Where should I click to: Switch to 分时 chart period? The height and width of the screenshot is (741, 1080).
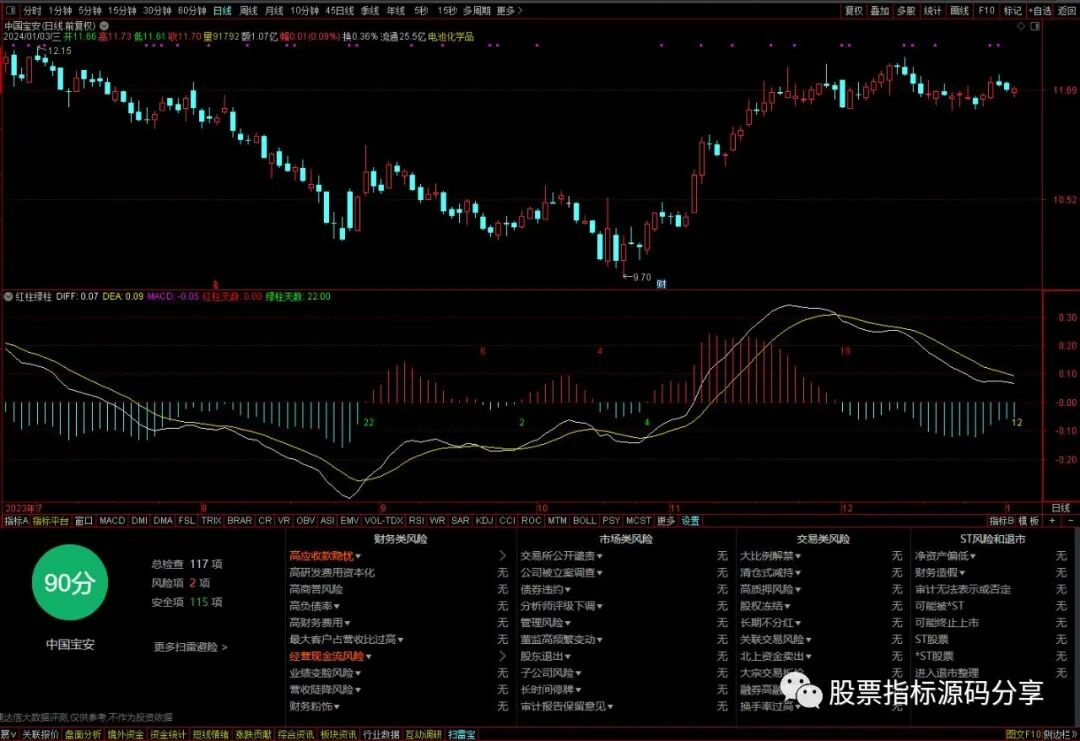coord(32,11)
